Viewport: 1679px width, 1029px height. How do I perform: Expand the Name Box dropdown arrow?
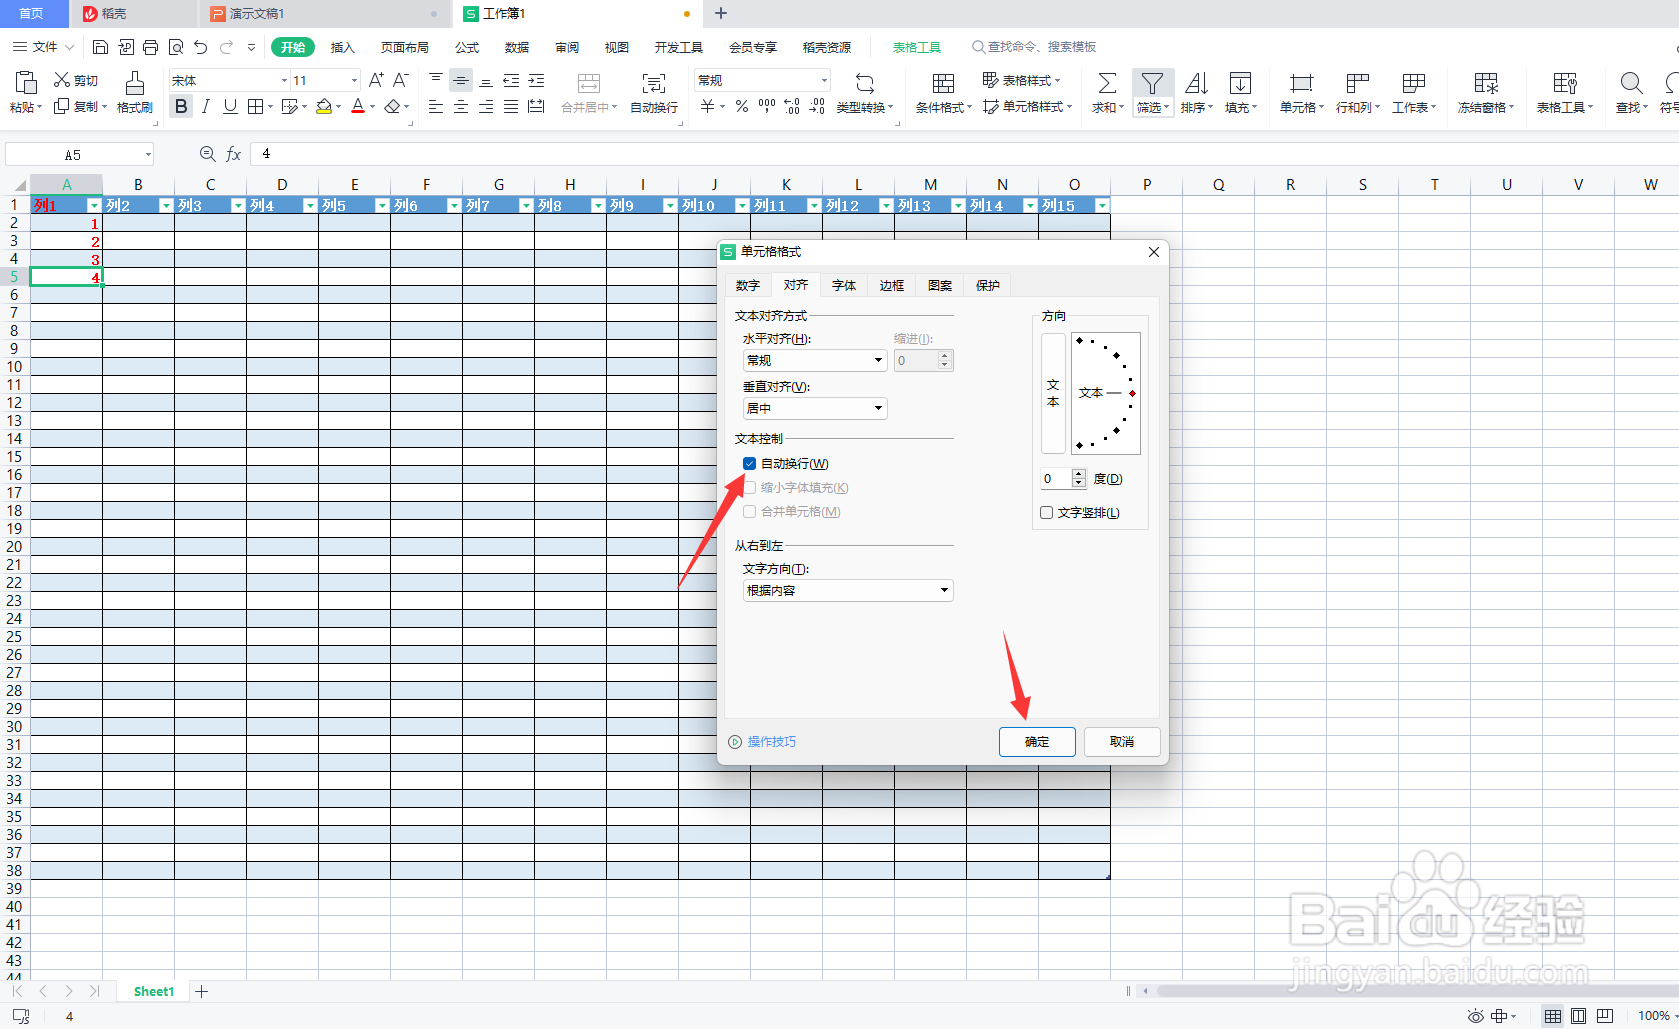point(148,155)
